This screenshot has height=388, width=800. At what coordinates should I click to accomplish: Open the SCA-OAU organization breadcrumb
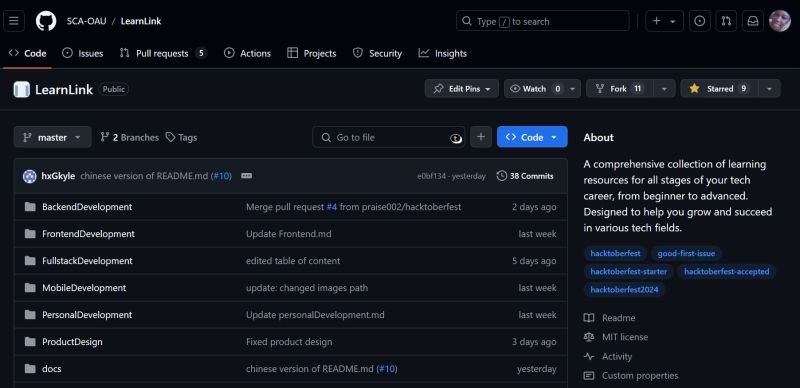click(x=86, y=21)
